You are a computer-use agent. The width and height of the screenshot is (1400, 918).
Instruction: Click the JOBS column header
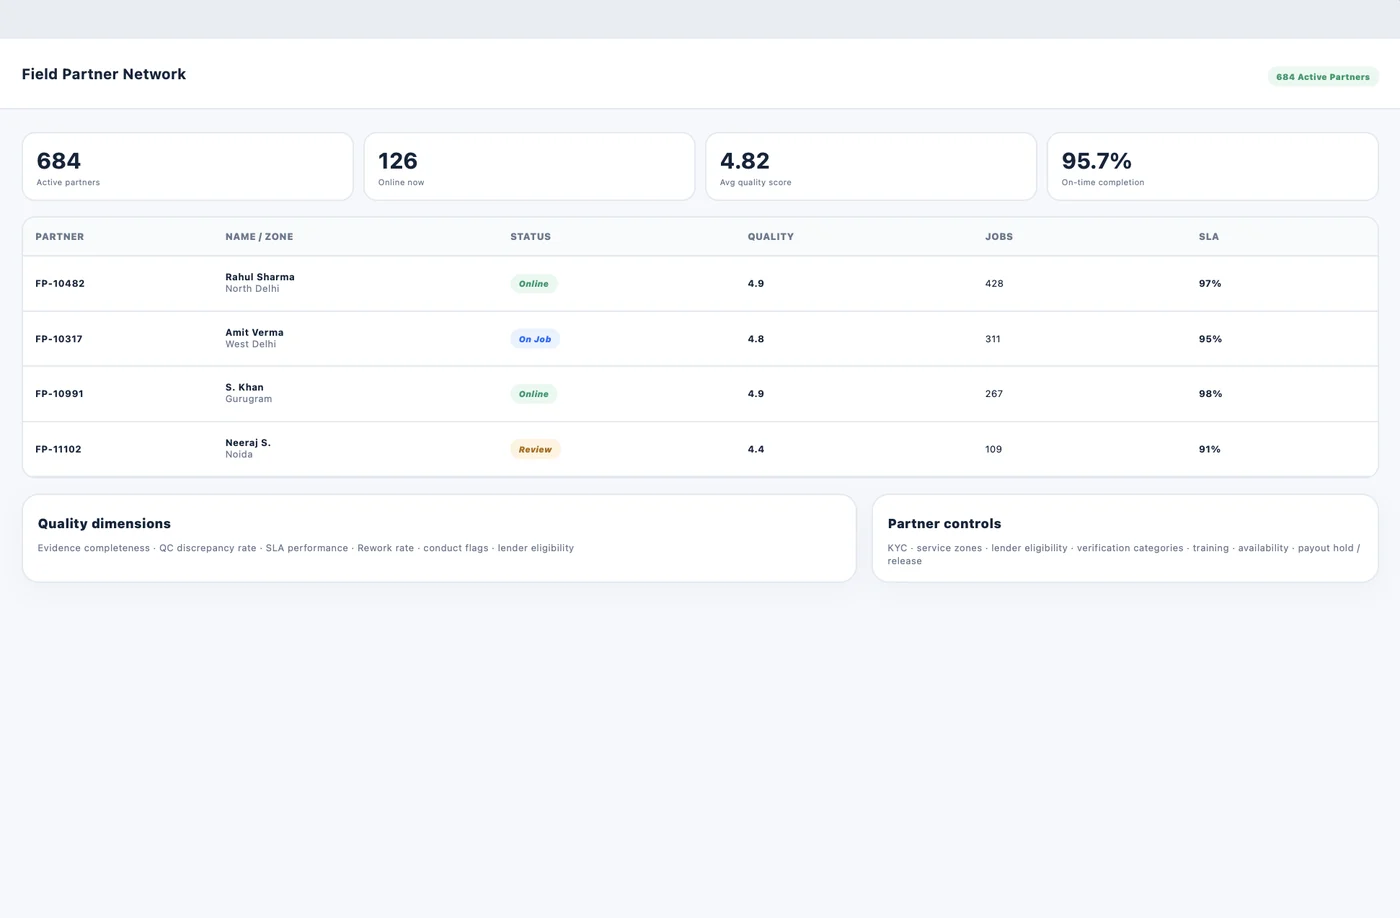click(x=999, y=237)
